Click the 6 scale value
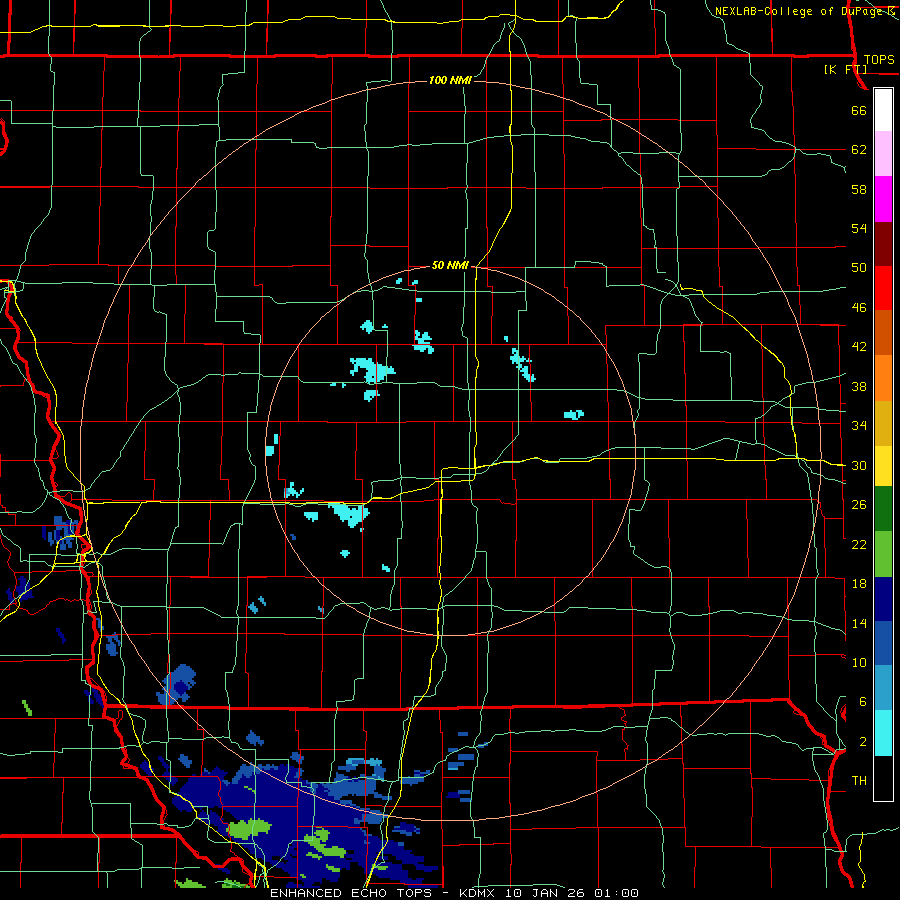Image resolution: width=900 pixels, height=900 pixels. tap(863, 702)
